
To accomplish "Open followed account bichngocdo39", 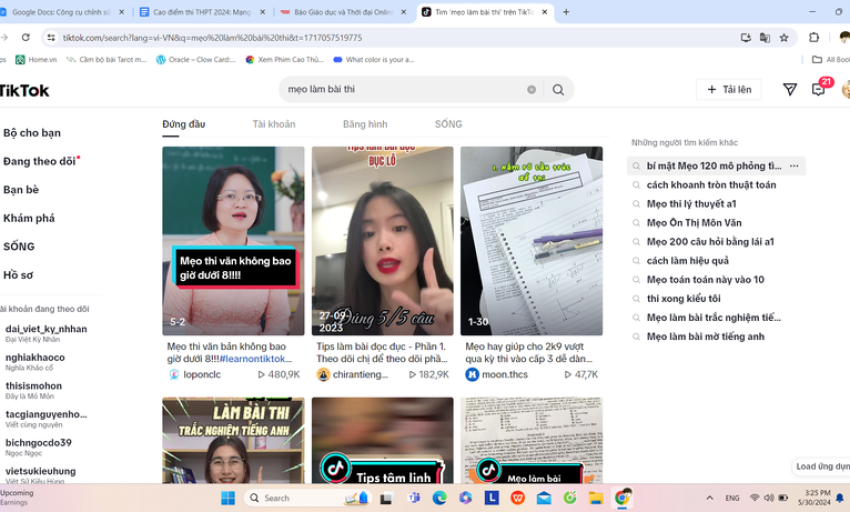I will (38, 447).
